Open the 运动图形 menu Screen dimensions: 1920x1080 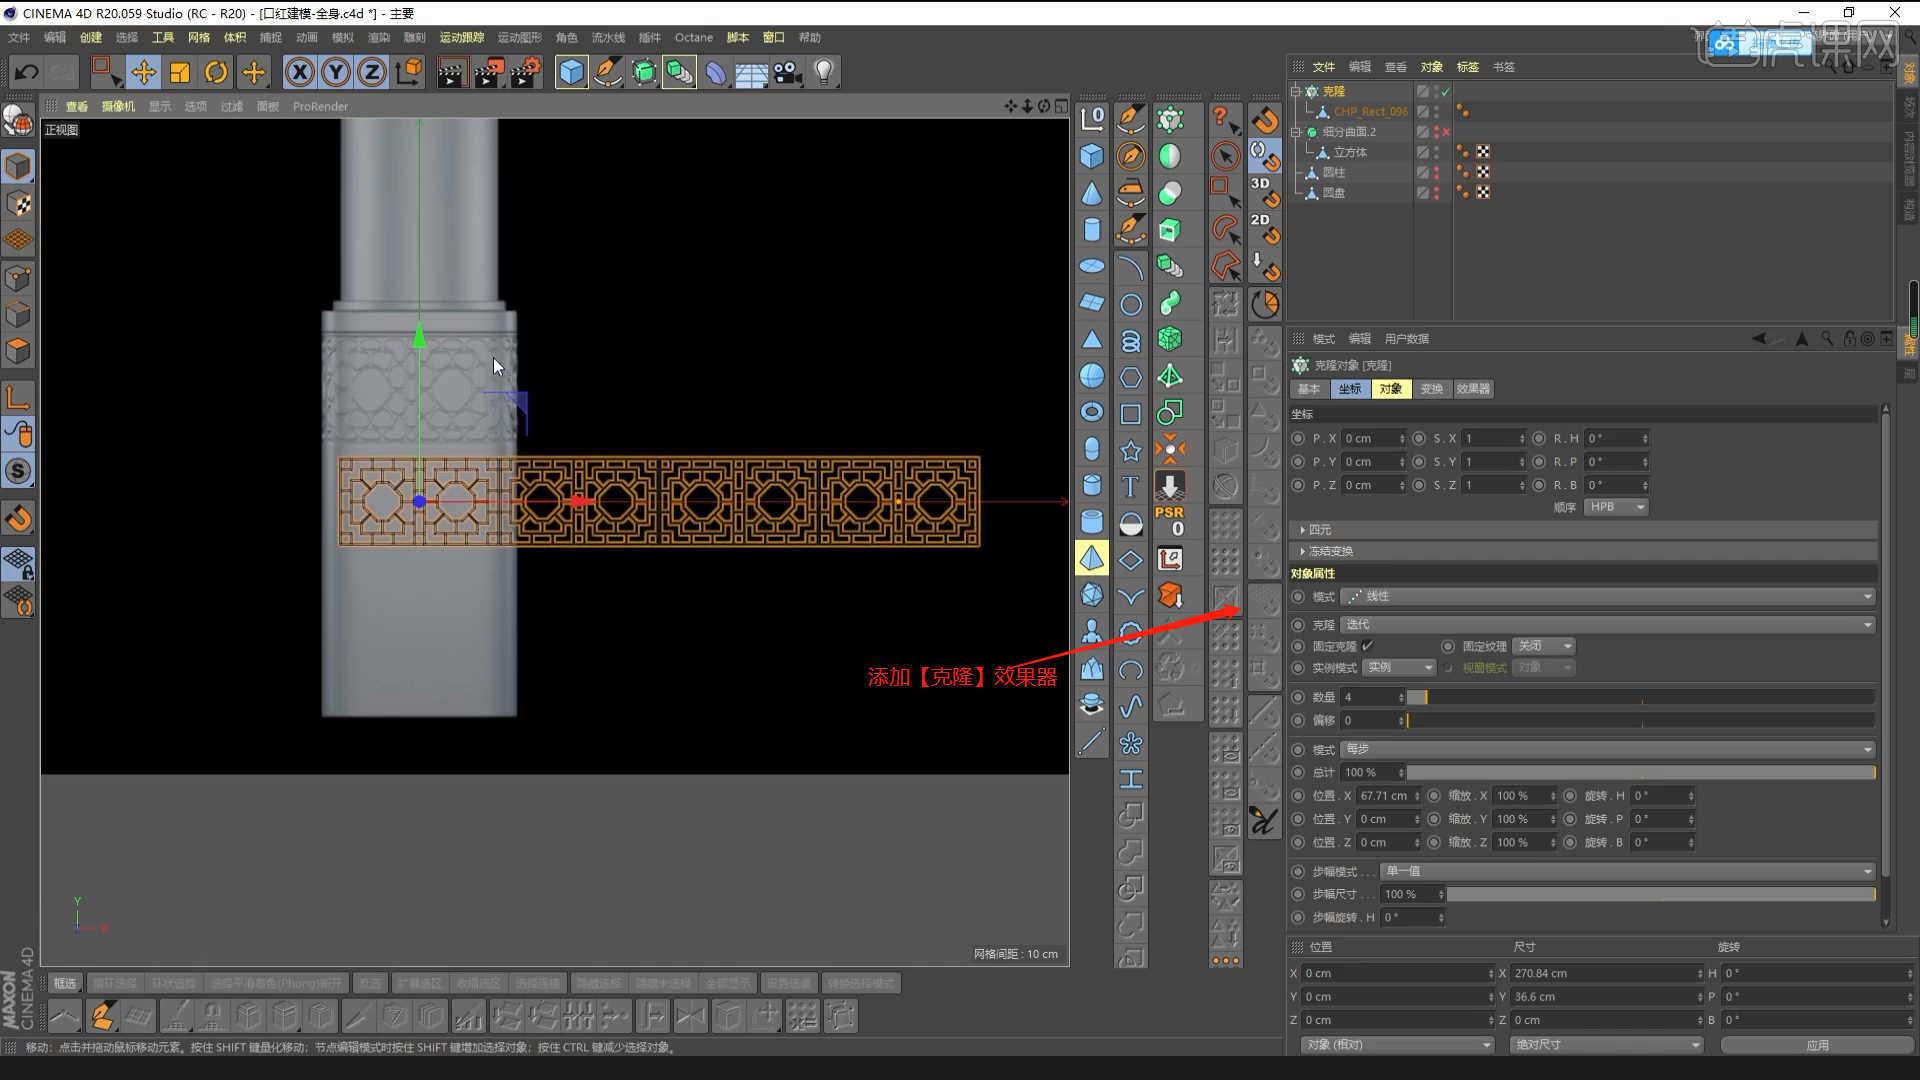519,37
